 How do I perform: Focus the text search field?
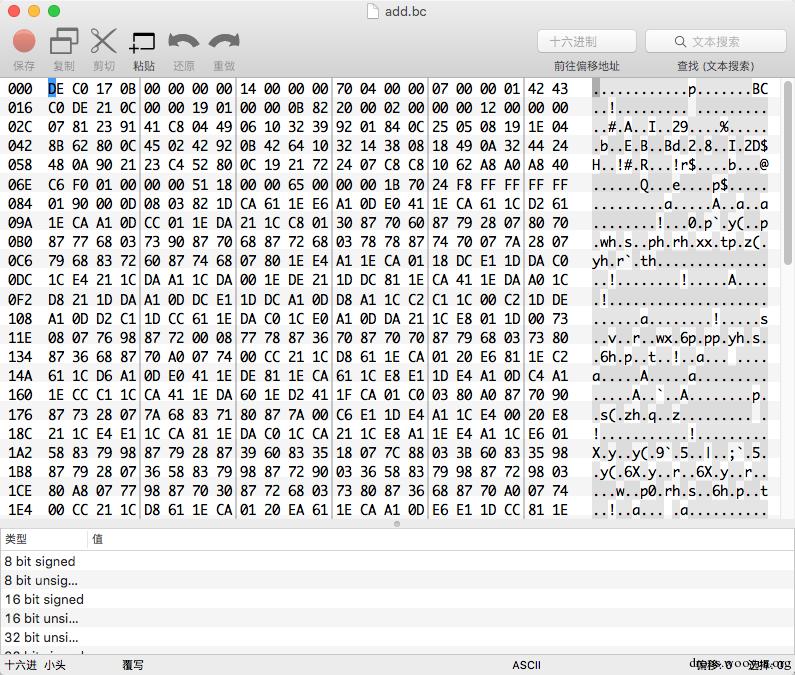click(715, 41)
